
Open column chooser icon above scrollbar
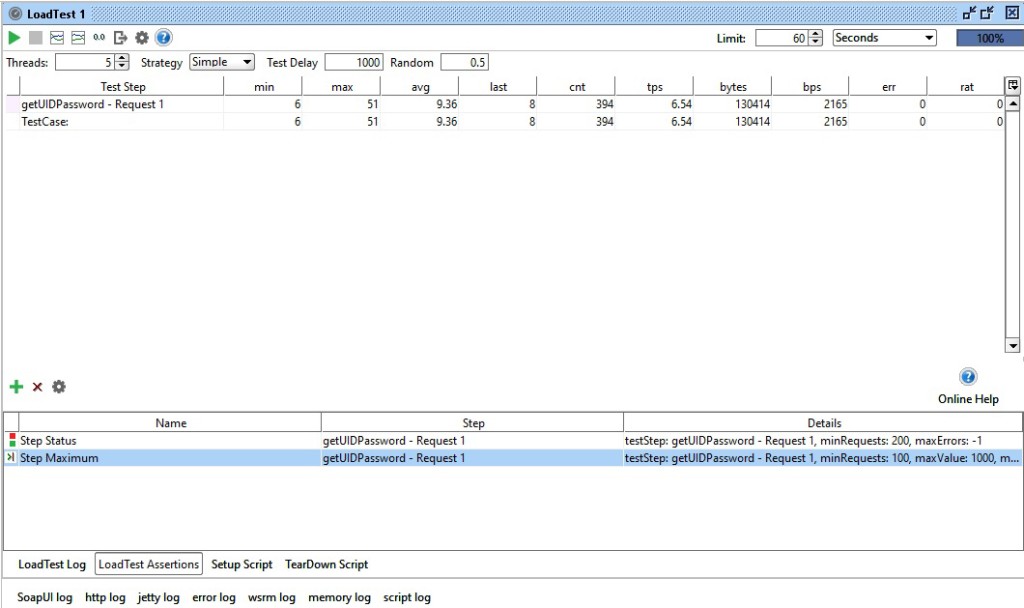pos(1012,86)
